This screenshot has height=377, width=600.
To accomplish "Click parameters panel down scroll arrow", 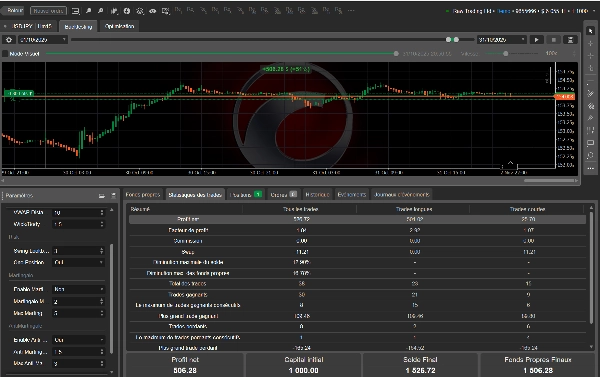I will click(111, 372).
